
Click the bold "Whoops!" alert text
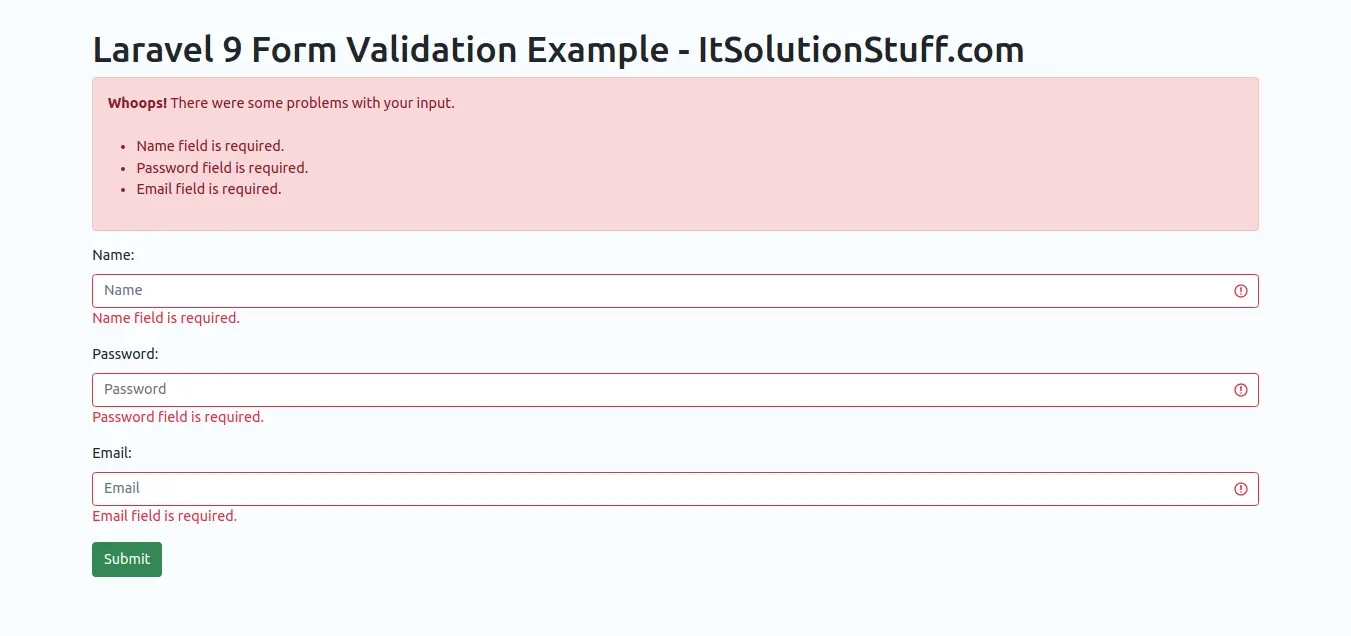pyautogui.click(x=137, y=103)
